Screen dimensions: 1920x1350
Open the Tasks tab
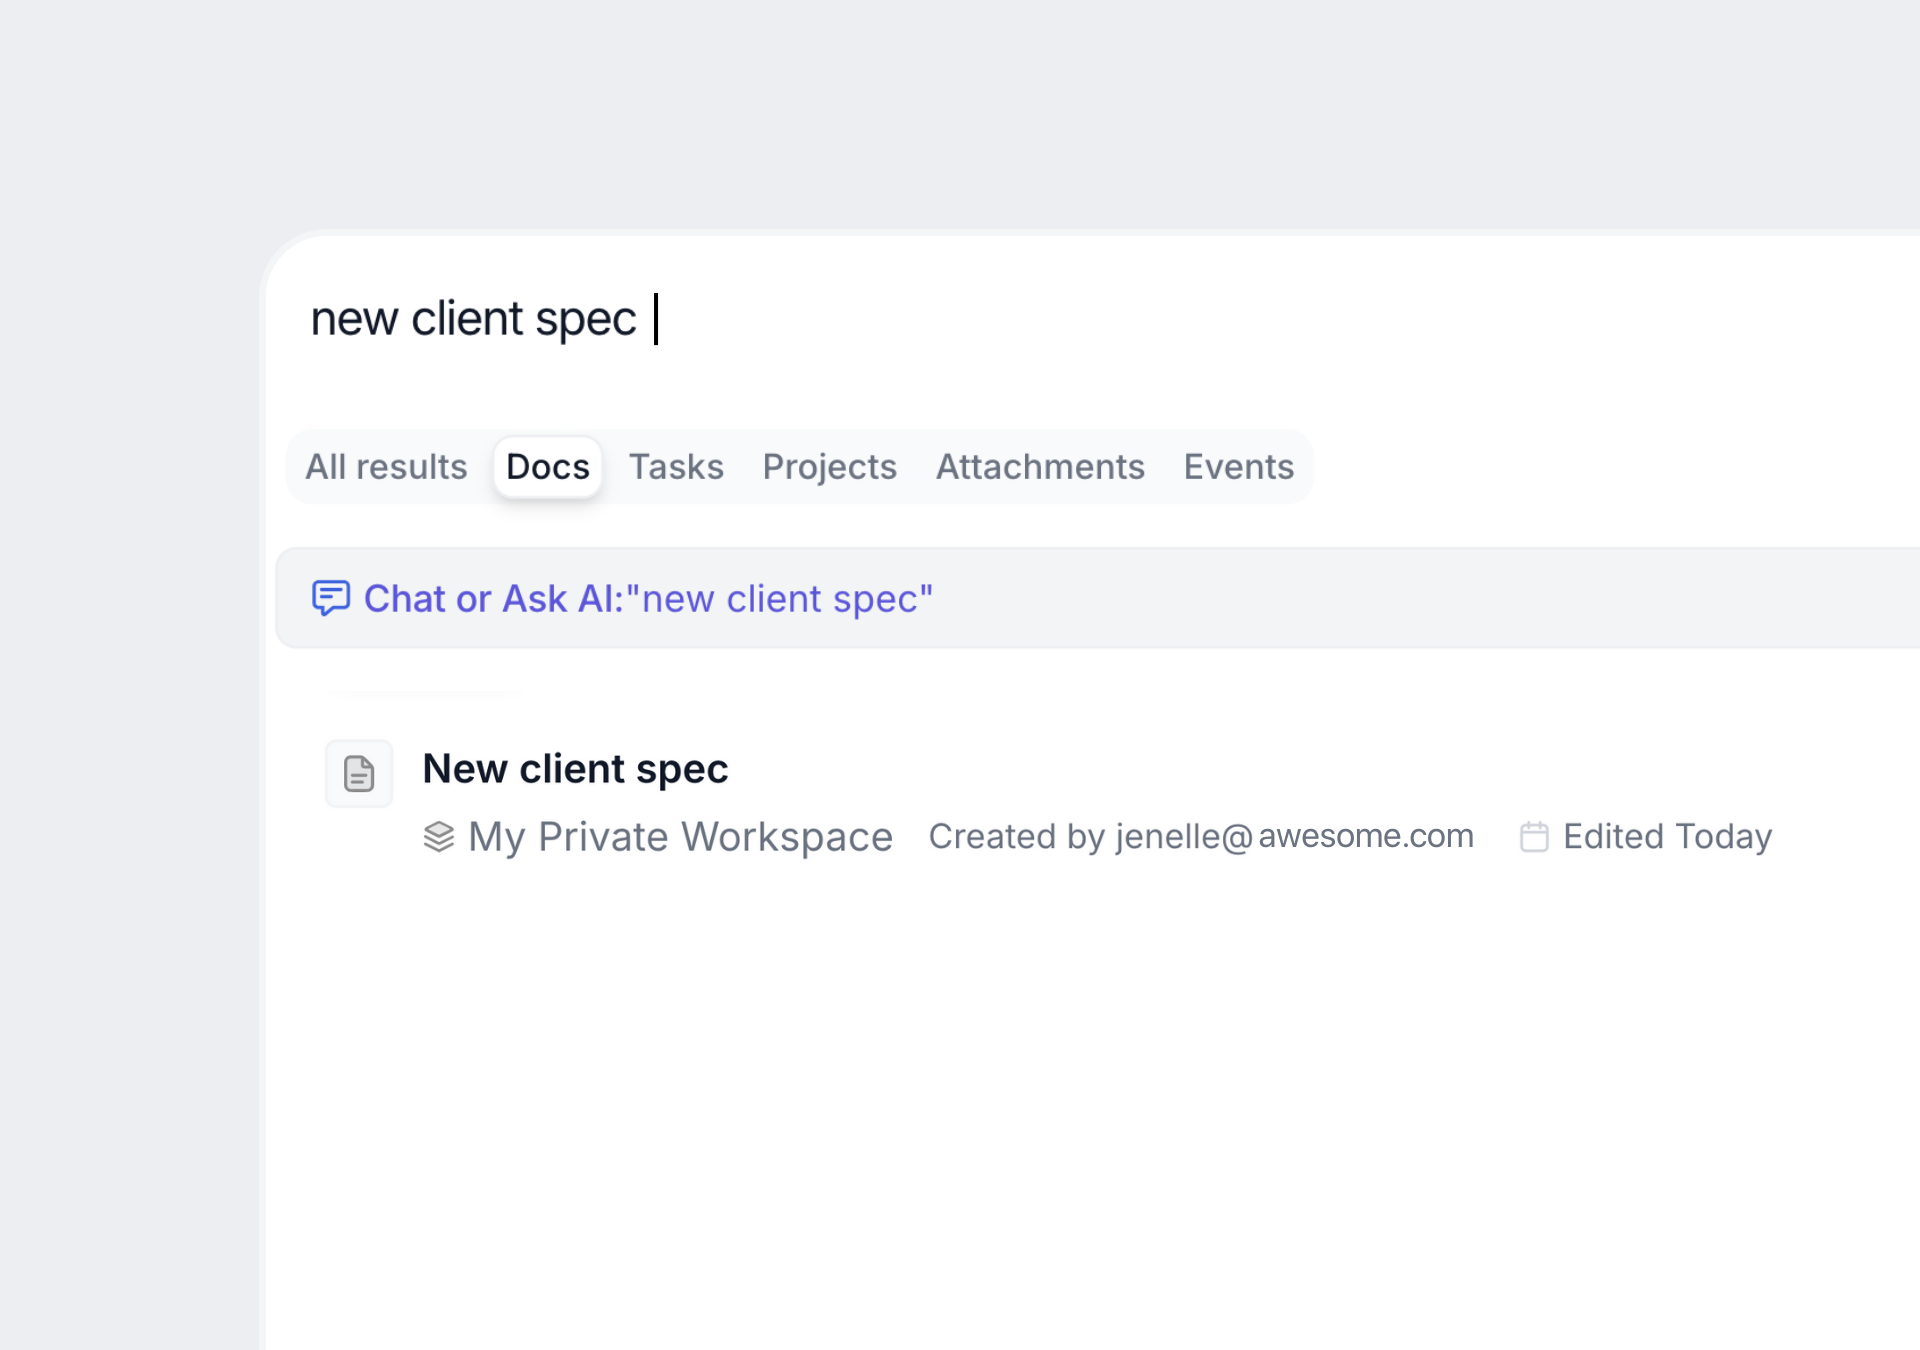click(676, 467)
